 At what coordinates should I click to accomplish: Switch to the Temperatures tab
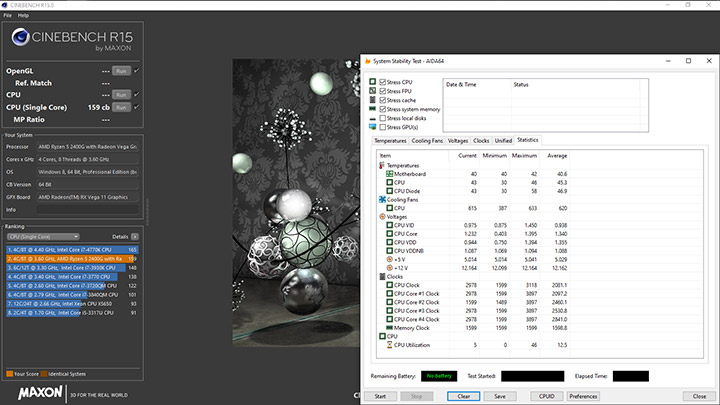390,141
